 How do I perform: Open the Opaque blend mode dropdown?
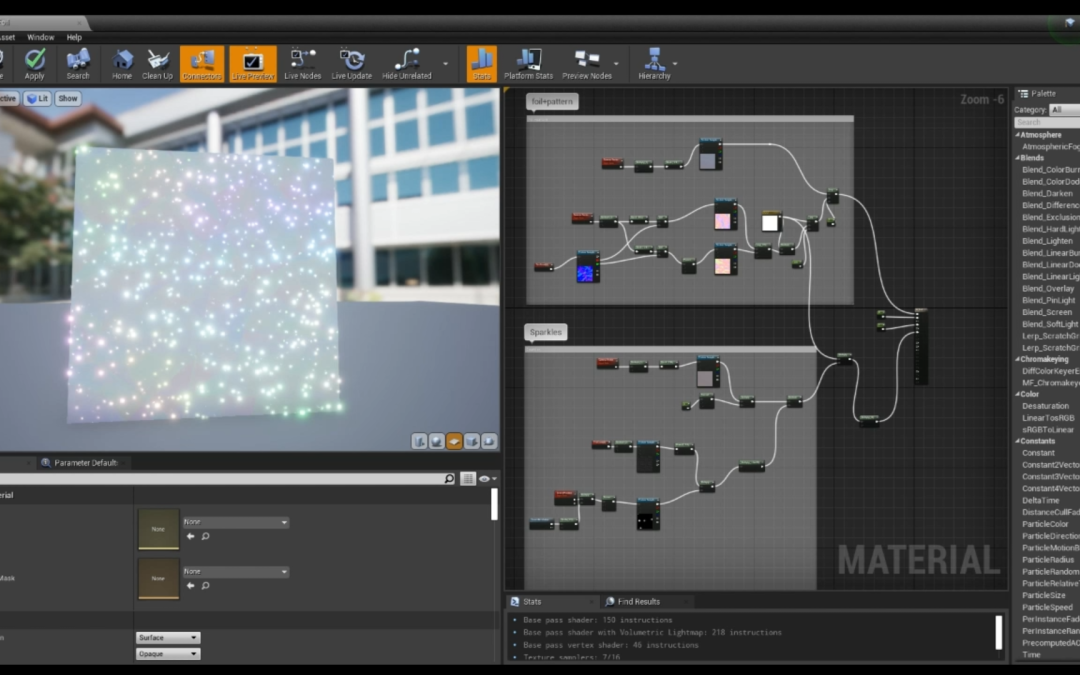168,654
